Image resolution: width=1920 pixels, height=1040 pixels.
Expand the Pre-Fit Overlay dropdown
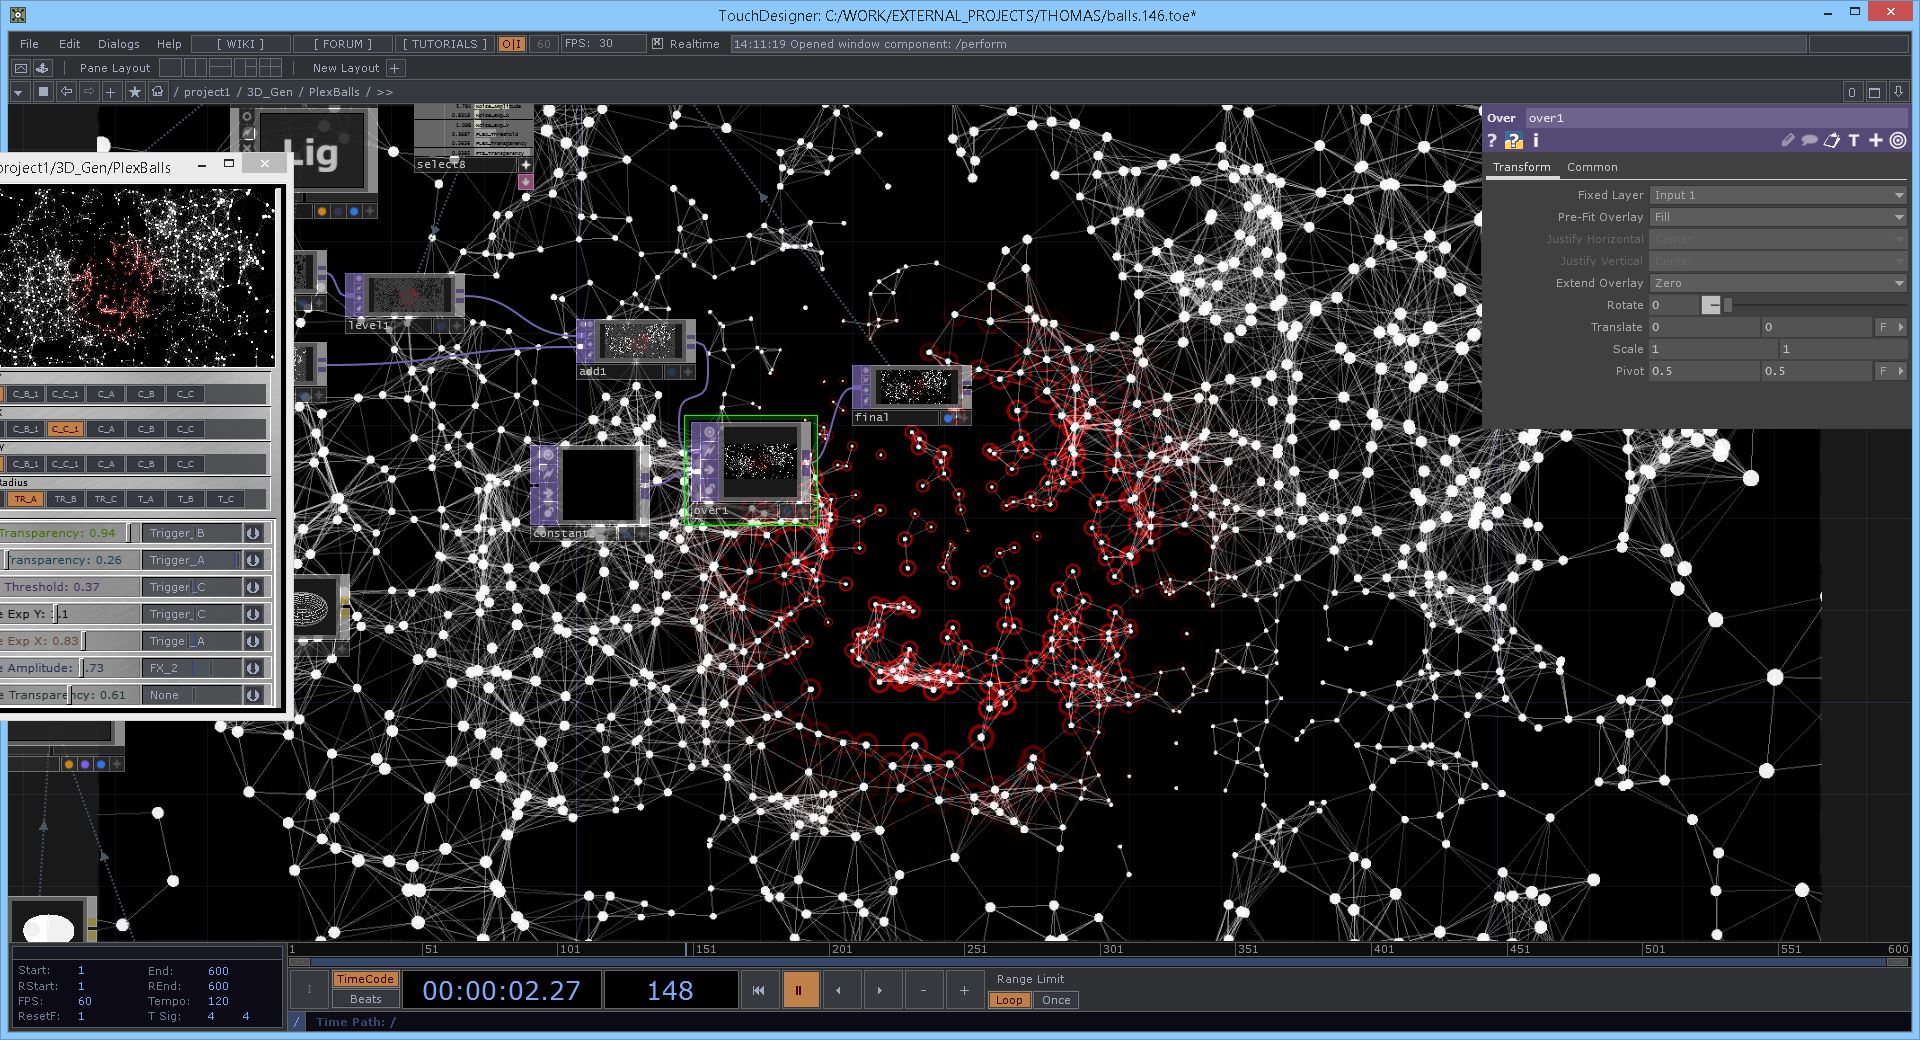tap(1777, 217)
